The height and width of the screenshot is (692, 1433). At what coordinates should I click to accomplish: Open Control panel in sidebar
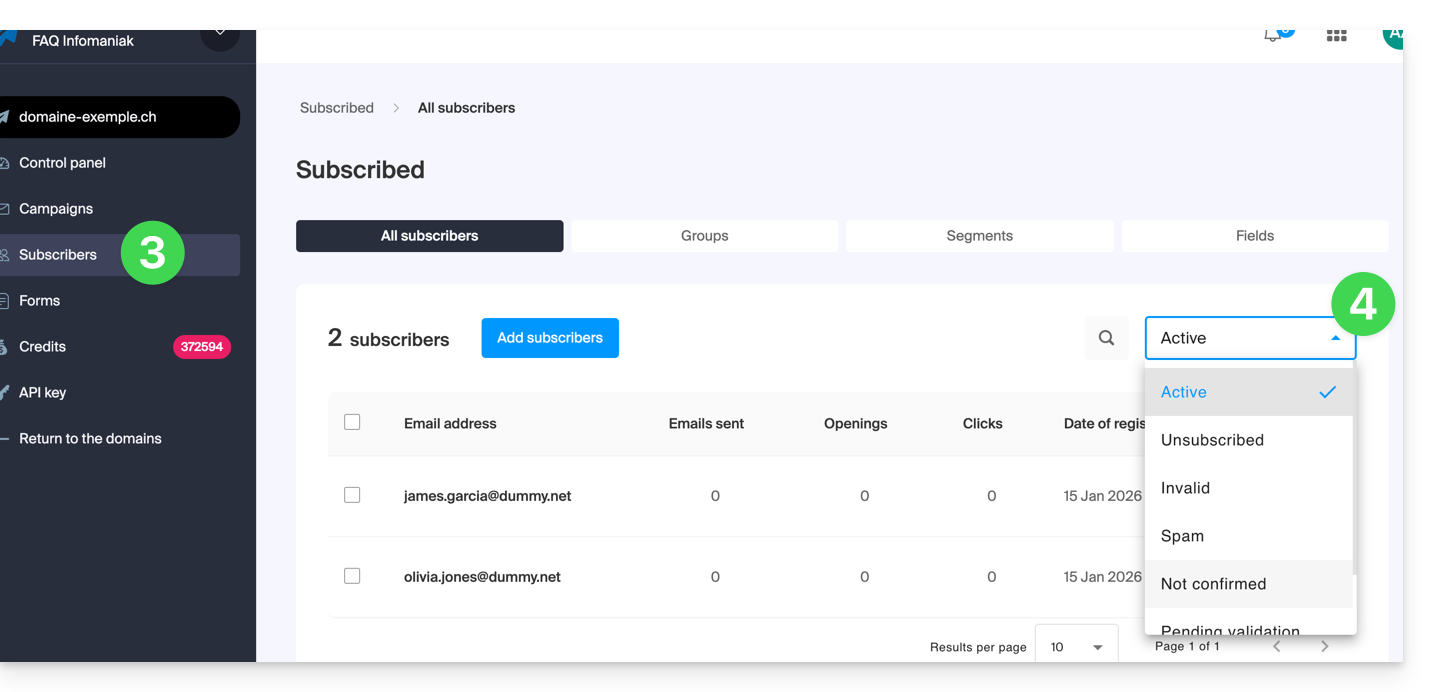tap(62, 163)
